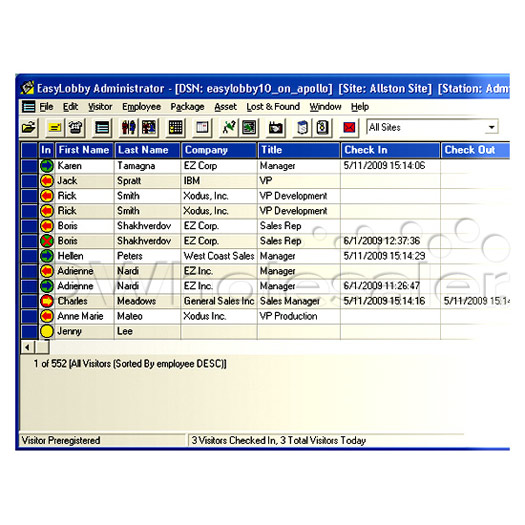The height and width of the screenshot is (525, 525).
Task: Click the VP Production title cell
Action: tap(299, 316)
